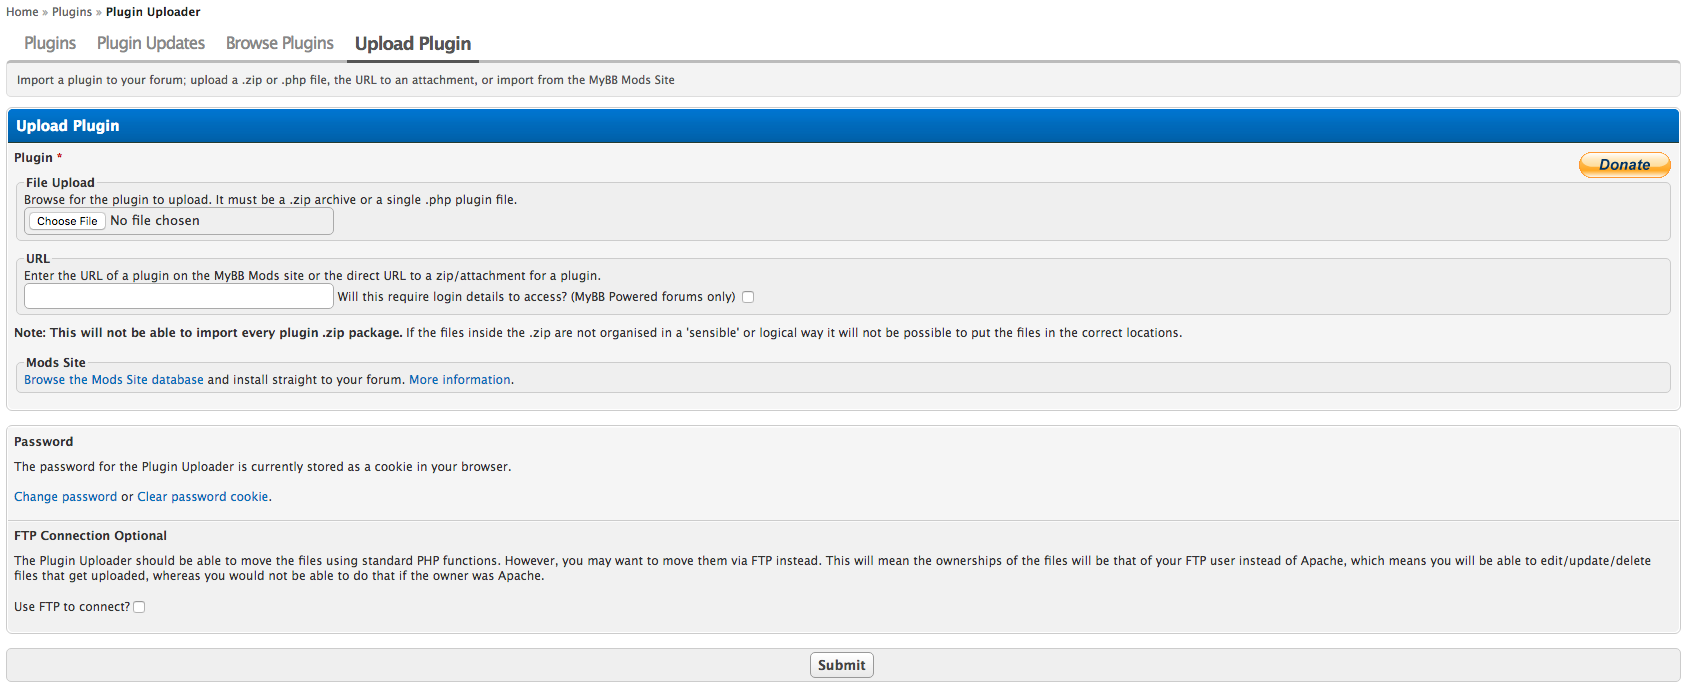Viewport: 1689px width, 690px height.
Task: Tick the Use FTP to connect checkbox
Action: point(139,607)
